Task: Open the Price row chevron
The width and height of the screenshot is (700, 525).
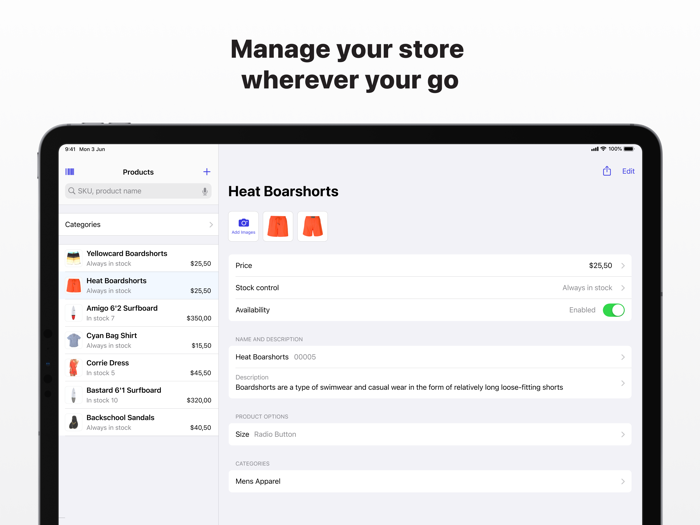Action: [x=622, y=266]
